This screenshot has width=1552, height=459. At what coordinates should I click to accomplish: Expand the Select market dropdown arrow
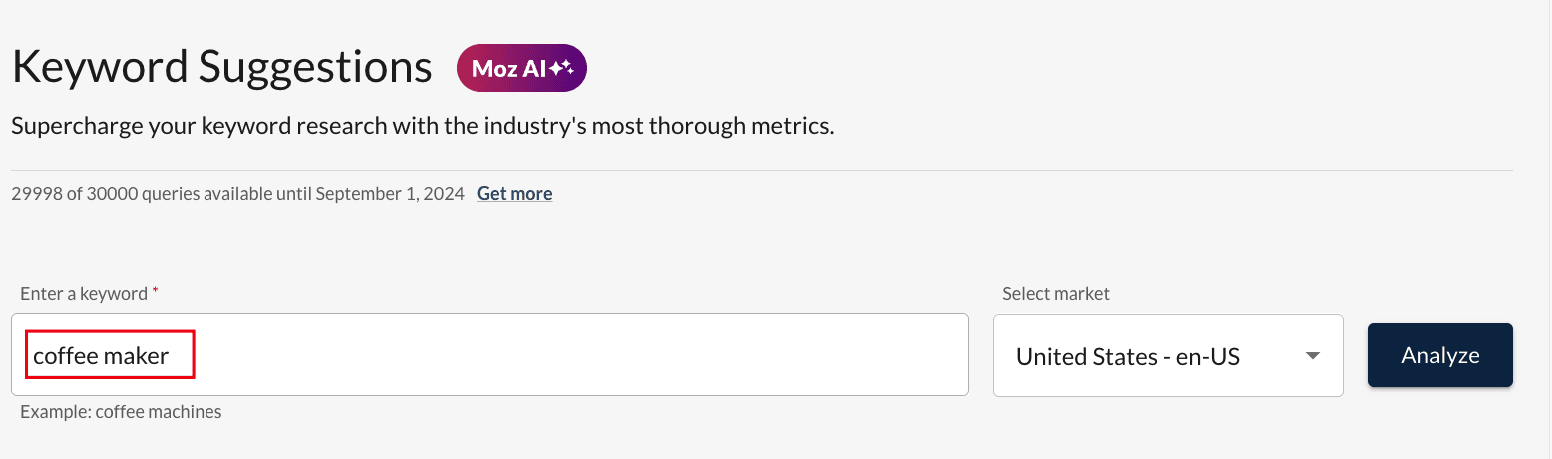click(x=1313, y=356)
